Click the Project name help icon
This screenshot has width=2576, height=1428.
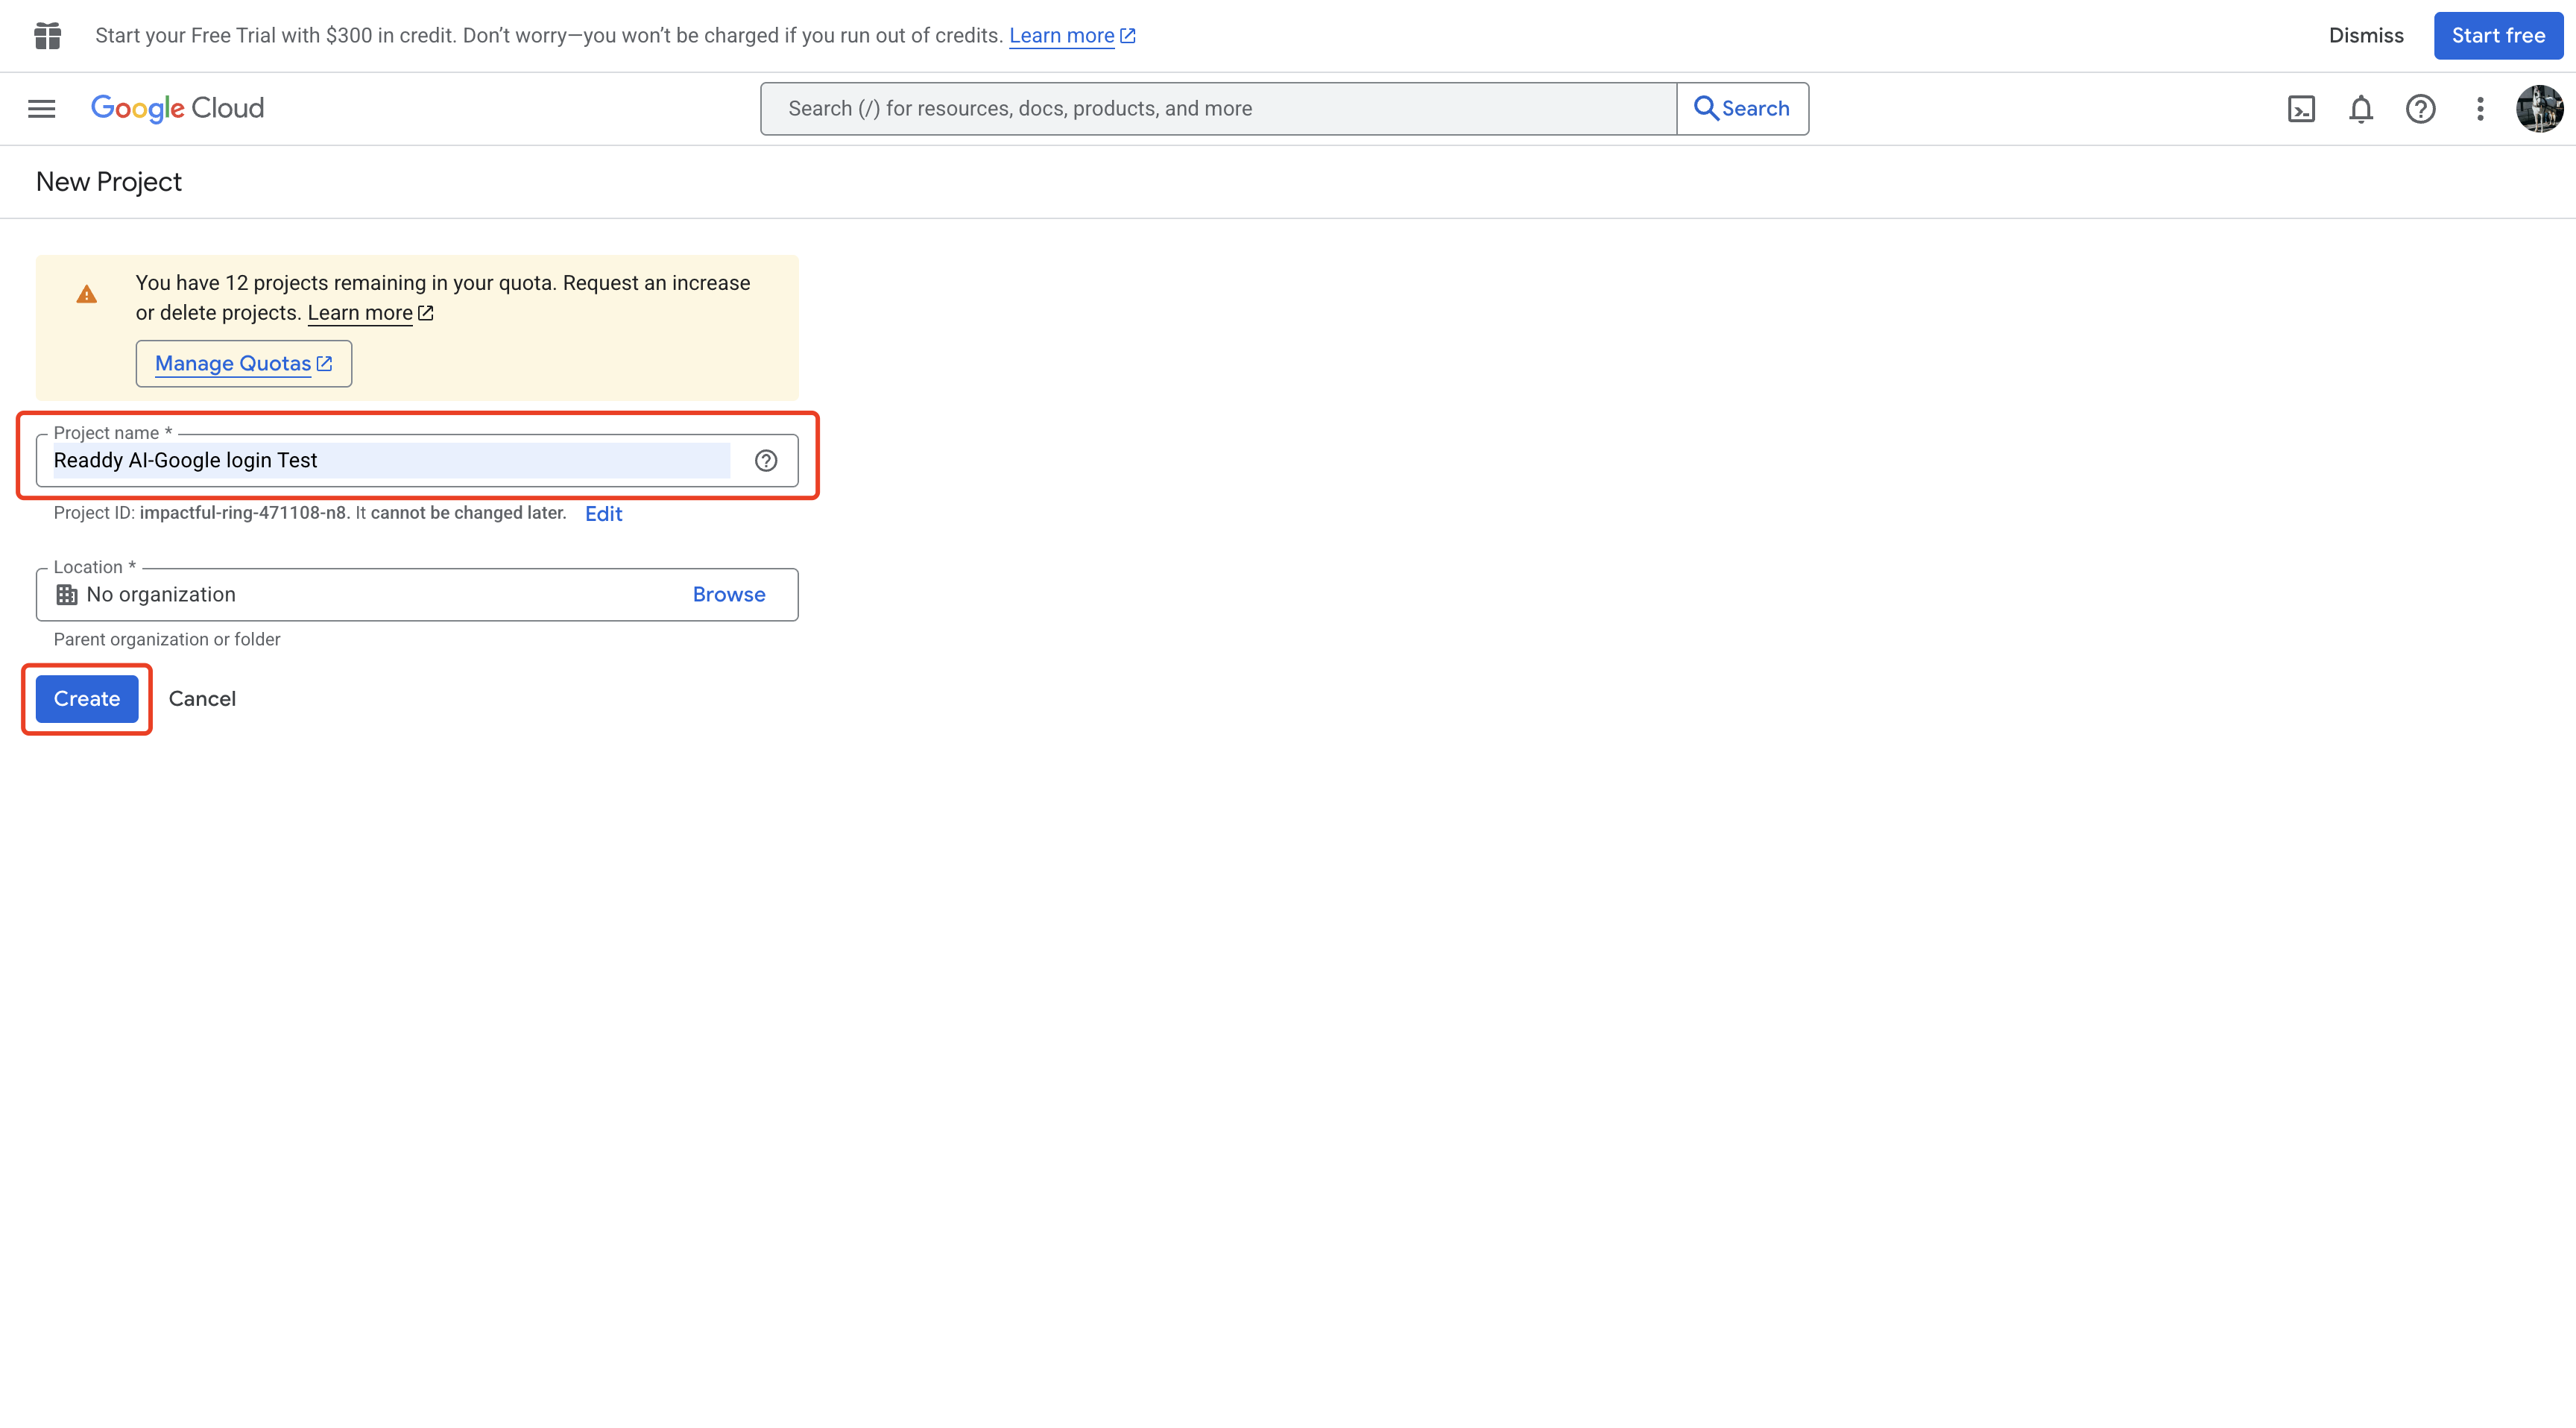click(766, 460)
